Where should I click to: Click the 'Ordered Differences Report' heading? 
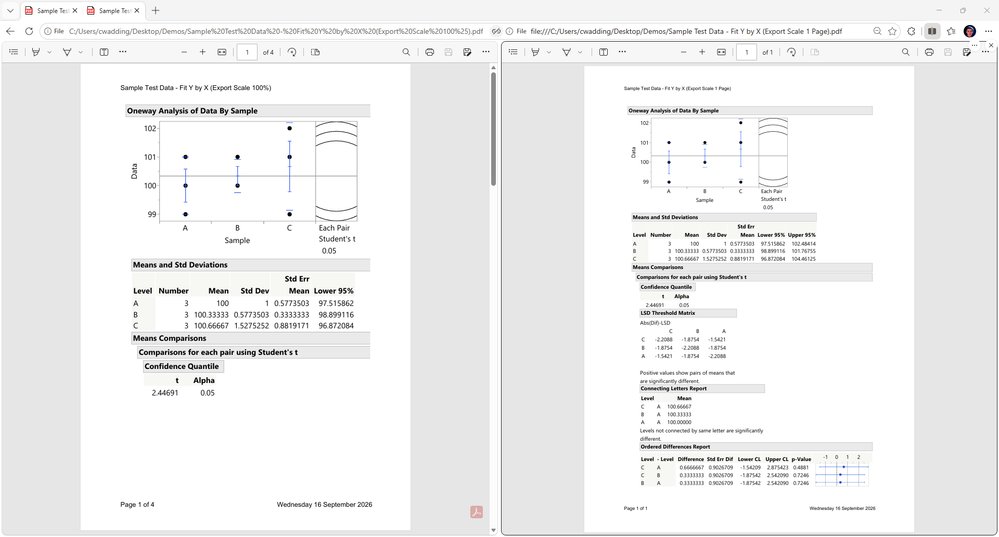coord(756,447)
